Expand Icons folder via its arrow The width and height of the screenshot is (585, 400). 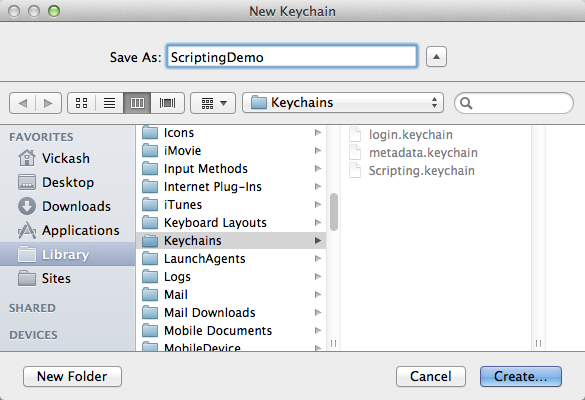tap(318, 133)
